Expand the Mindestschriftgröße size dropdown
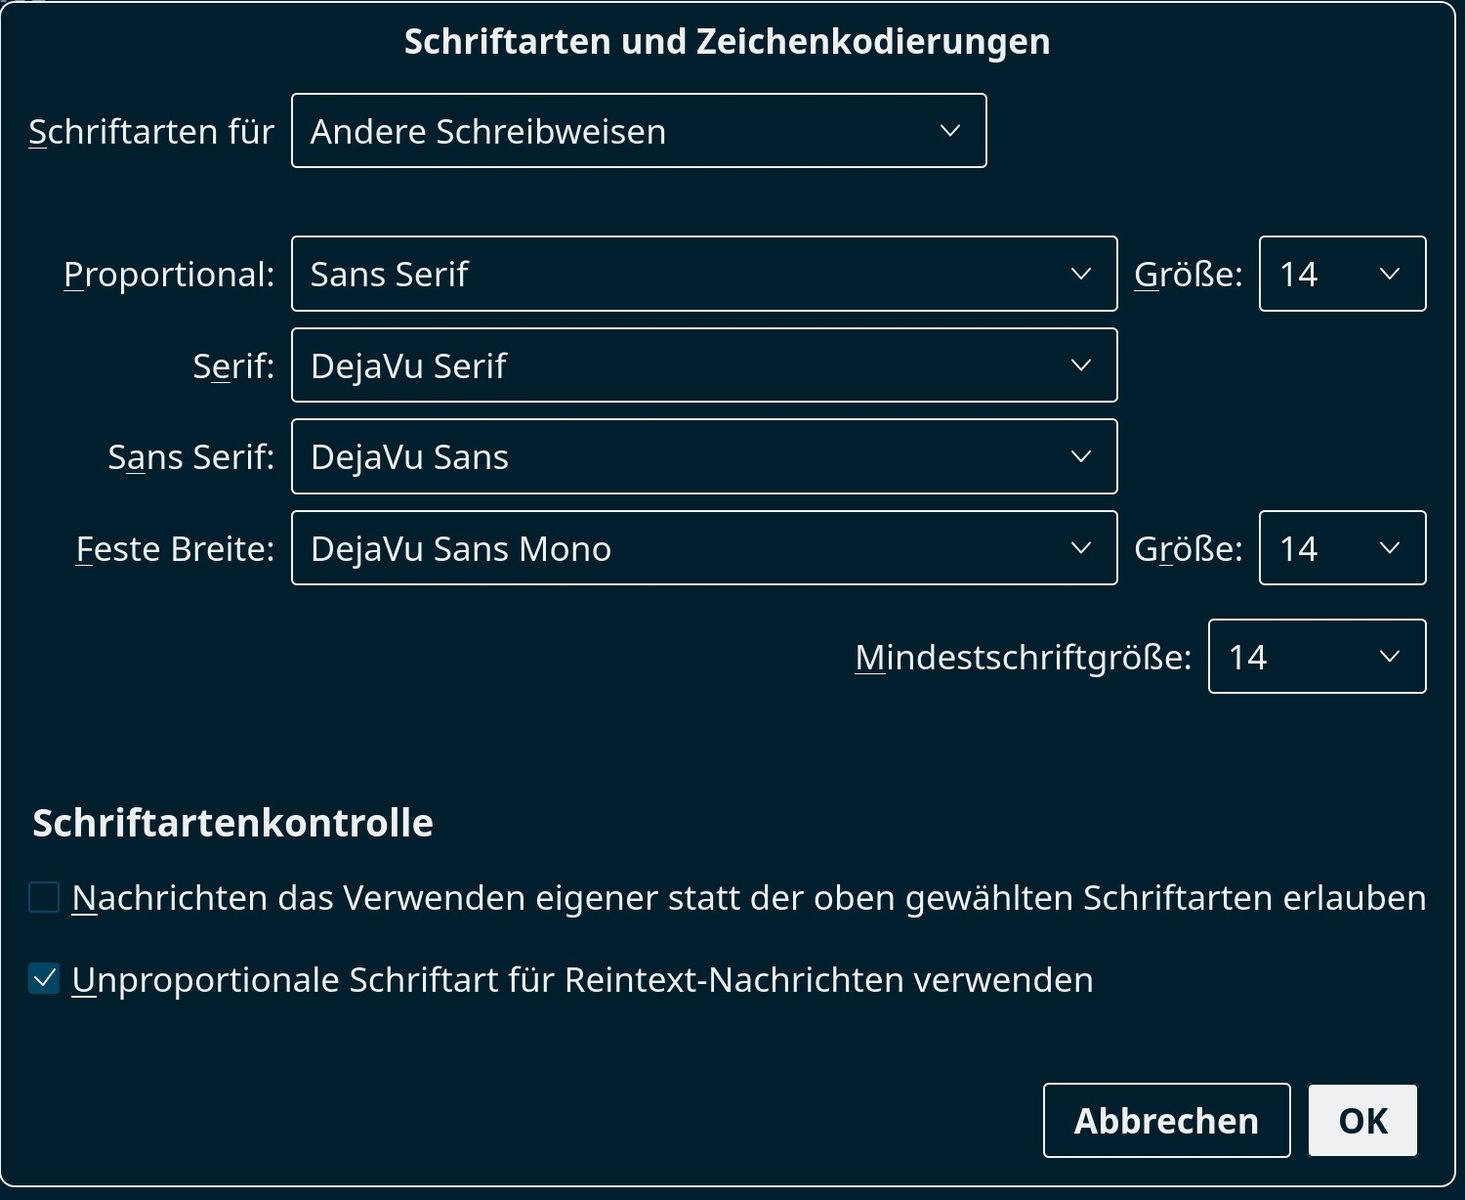1465x1200 pixels. click(x=1316, y=657)
